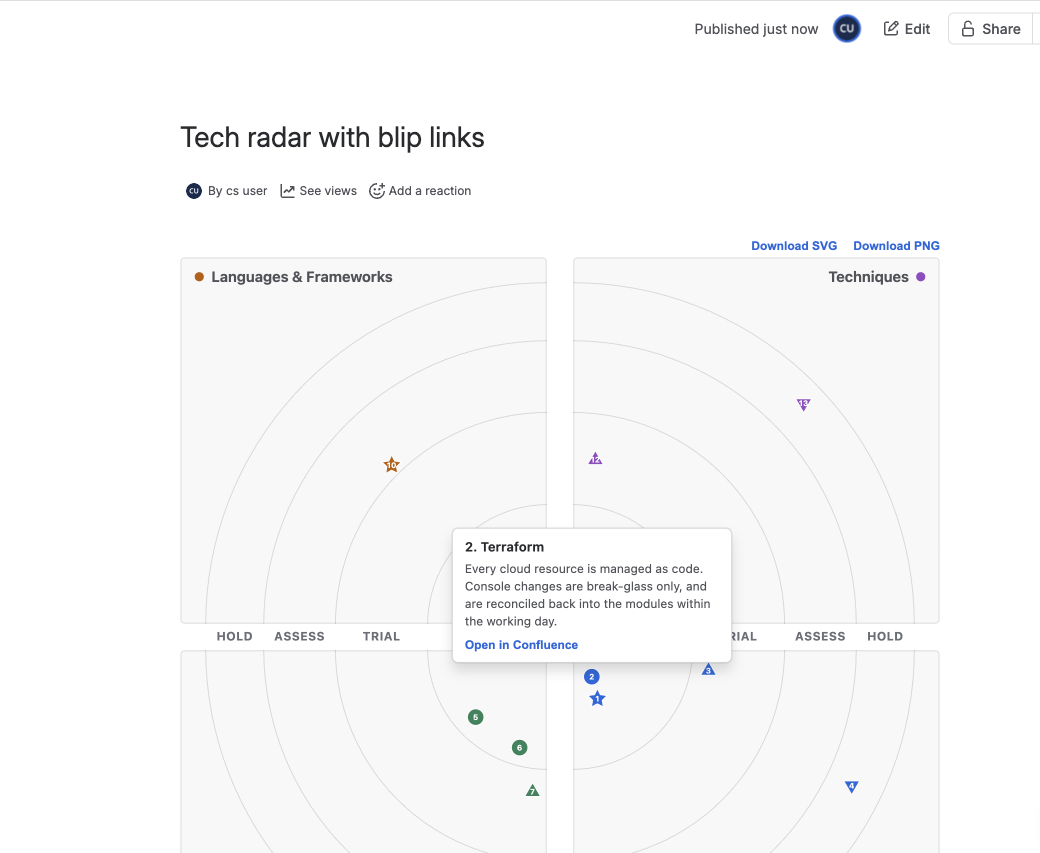Viewport: 1040px width, 853px height.
Task: Select blue star blip 1
Action: [x=597, y=698]
